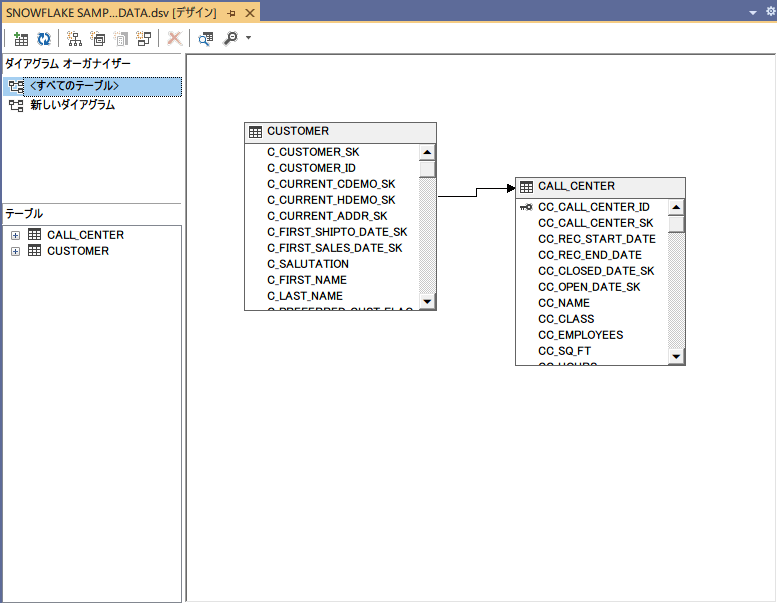The height and width of the screenshot is (603, 777).
Task: Click the red X delete icon in toolbar
Action: click(x=174, y=39)
